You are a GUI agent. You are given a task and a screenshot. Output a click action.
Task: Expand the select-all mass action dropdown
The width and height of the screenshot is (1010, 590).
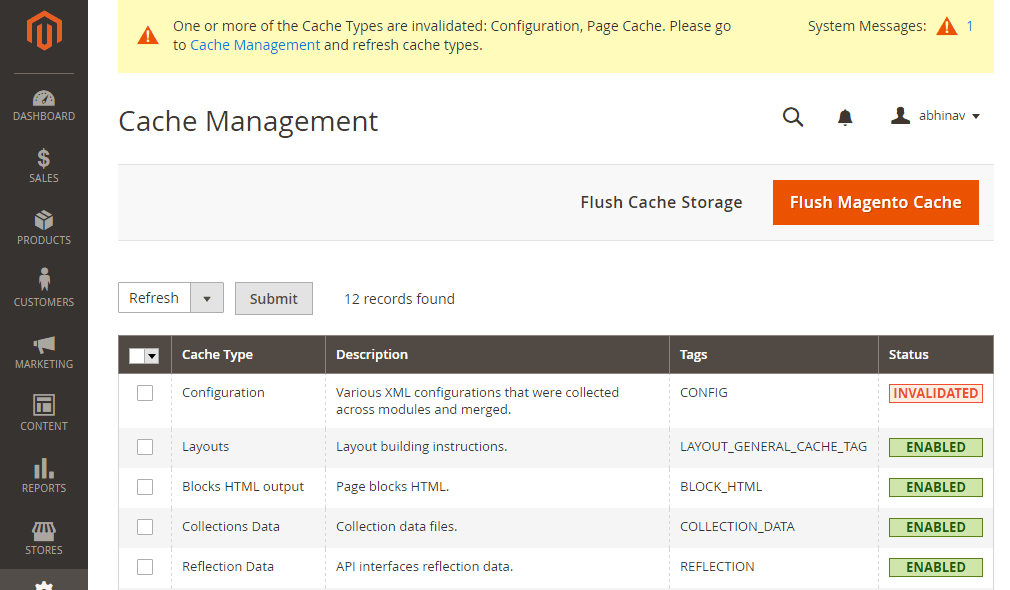[x=152, y=356]
